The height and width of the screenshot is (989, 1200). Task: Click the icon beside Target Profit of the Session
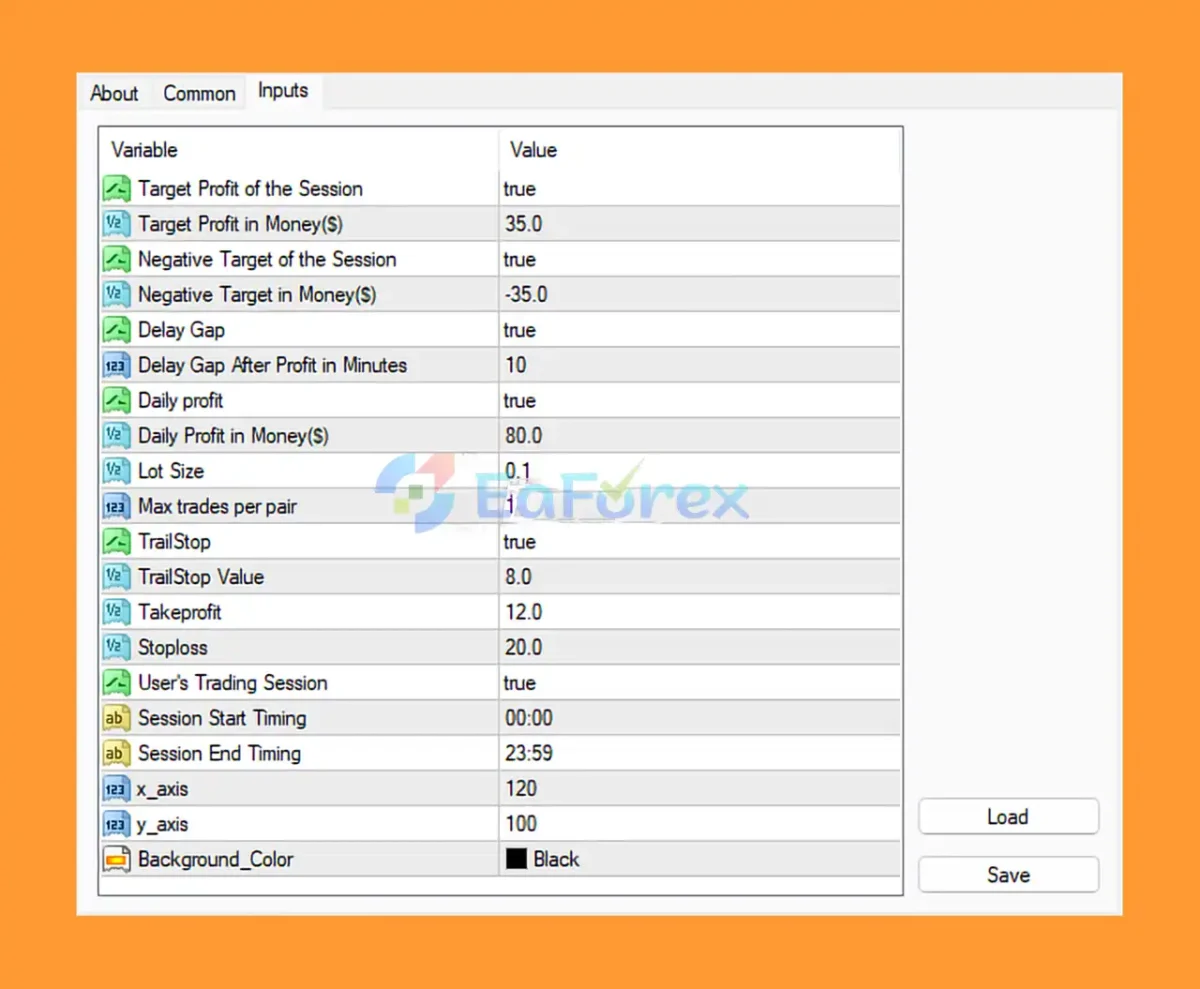pos(117,189)
